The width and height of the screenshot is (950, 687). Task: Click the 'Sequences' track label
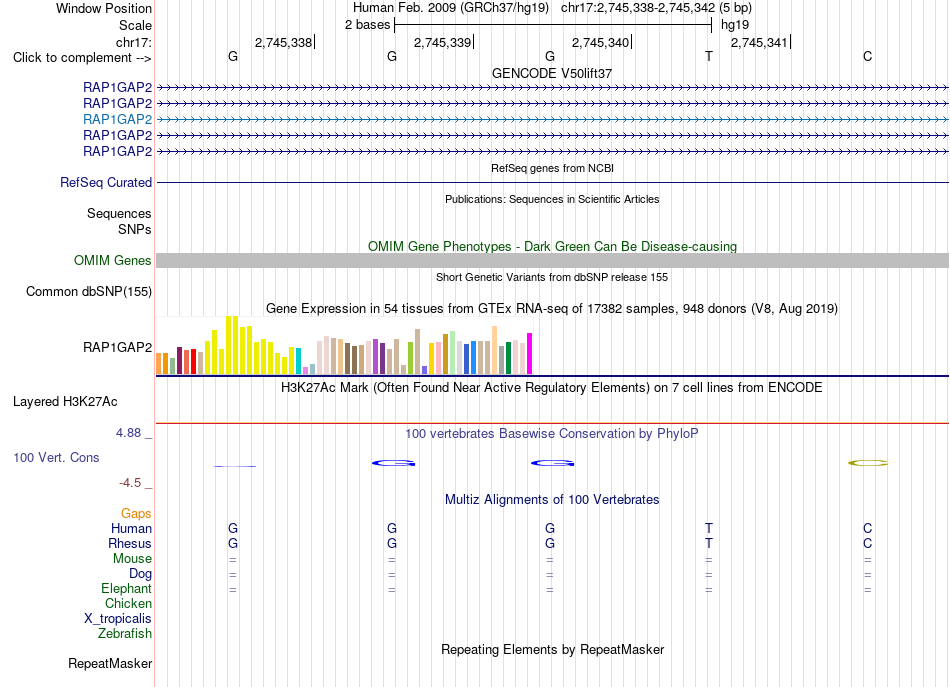click(119, 213)
